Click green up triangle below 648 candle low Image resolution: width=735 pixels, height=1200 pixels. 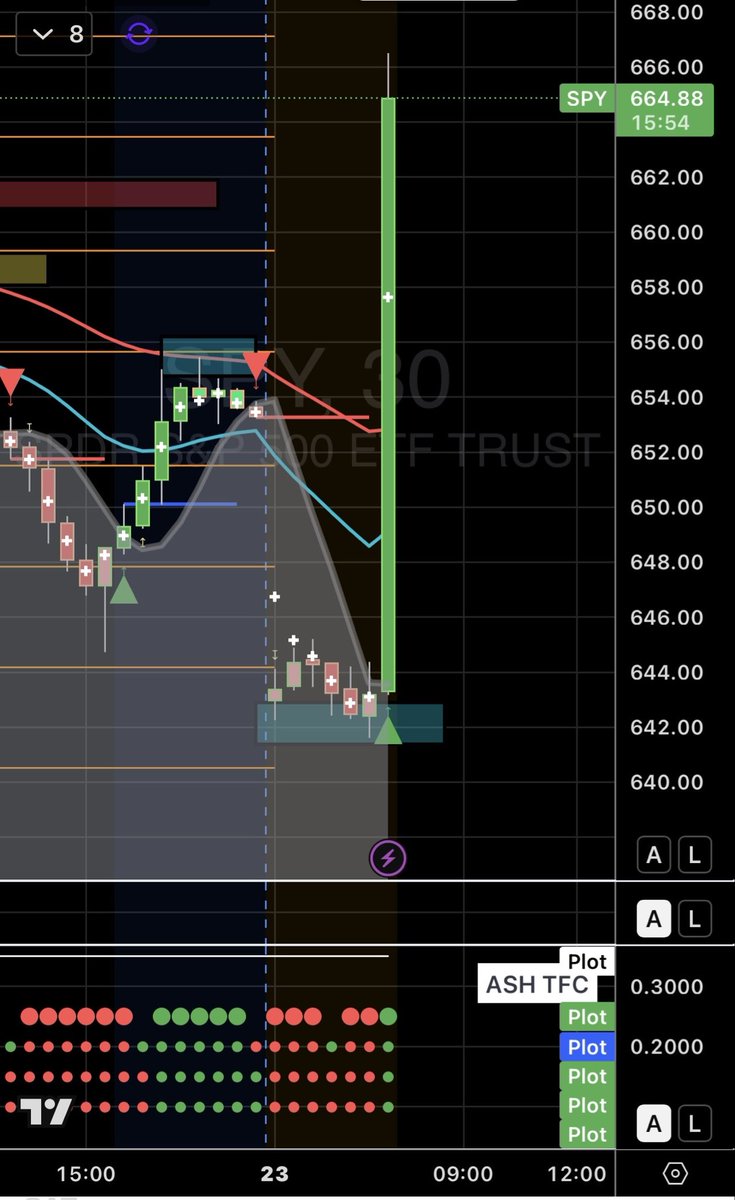pyautogui.click(x=123, y=588)
